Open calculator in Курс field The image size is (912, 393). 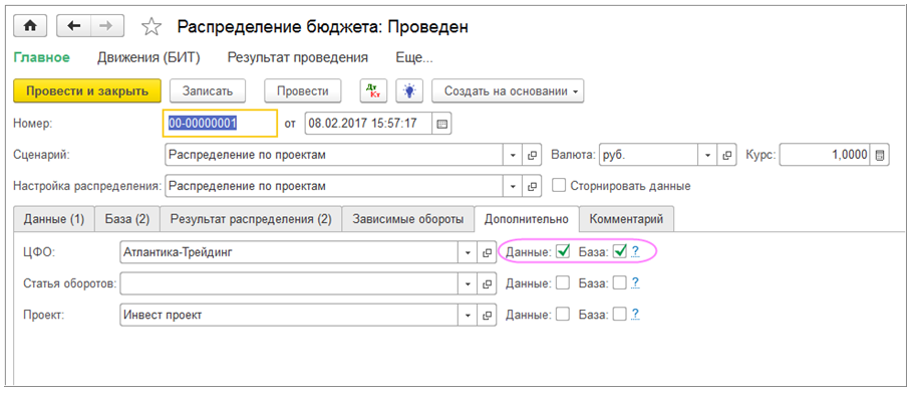[879, 155]
